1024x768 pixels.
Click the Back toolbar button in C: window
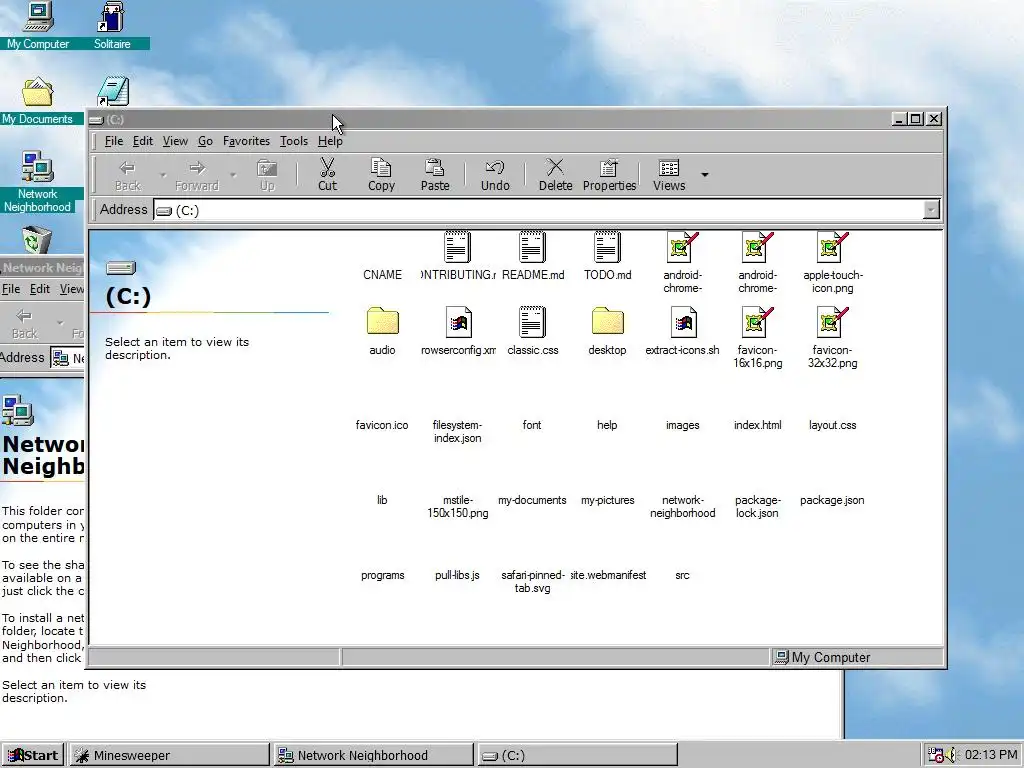click(127, 174)
